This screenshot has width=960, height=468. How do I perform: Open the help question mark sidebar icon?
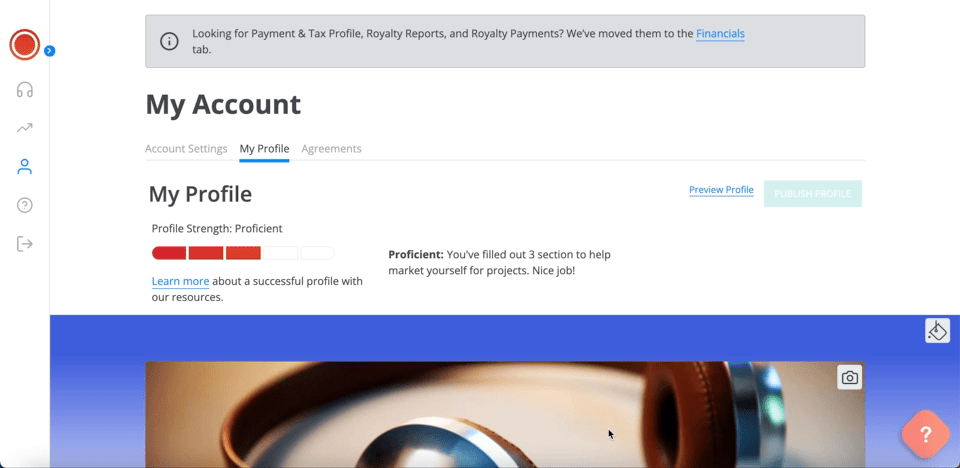(x=24, y=205)
